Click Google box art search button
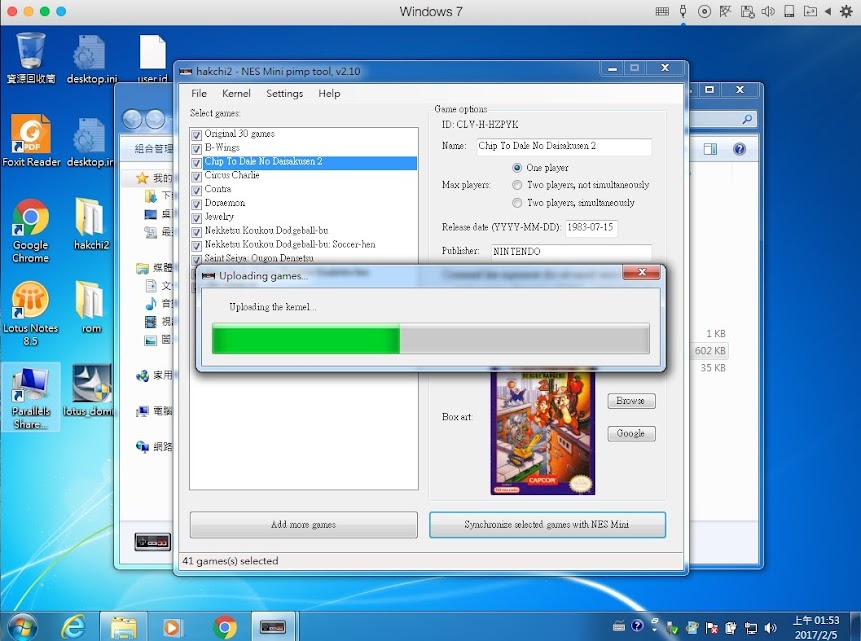 [x=631, y=433]
